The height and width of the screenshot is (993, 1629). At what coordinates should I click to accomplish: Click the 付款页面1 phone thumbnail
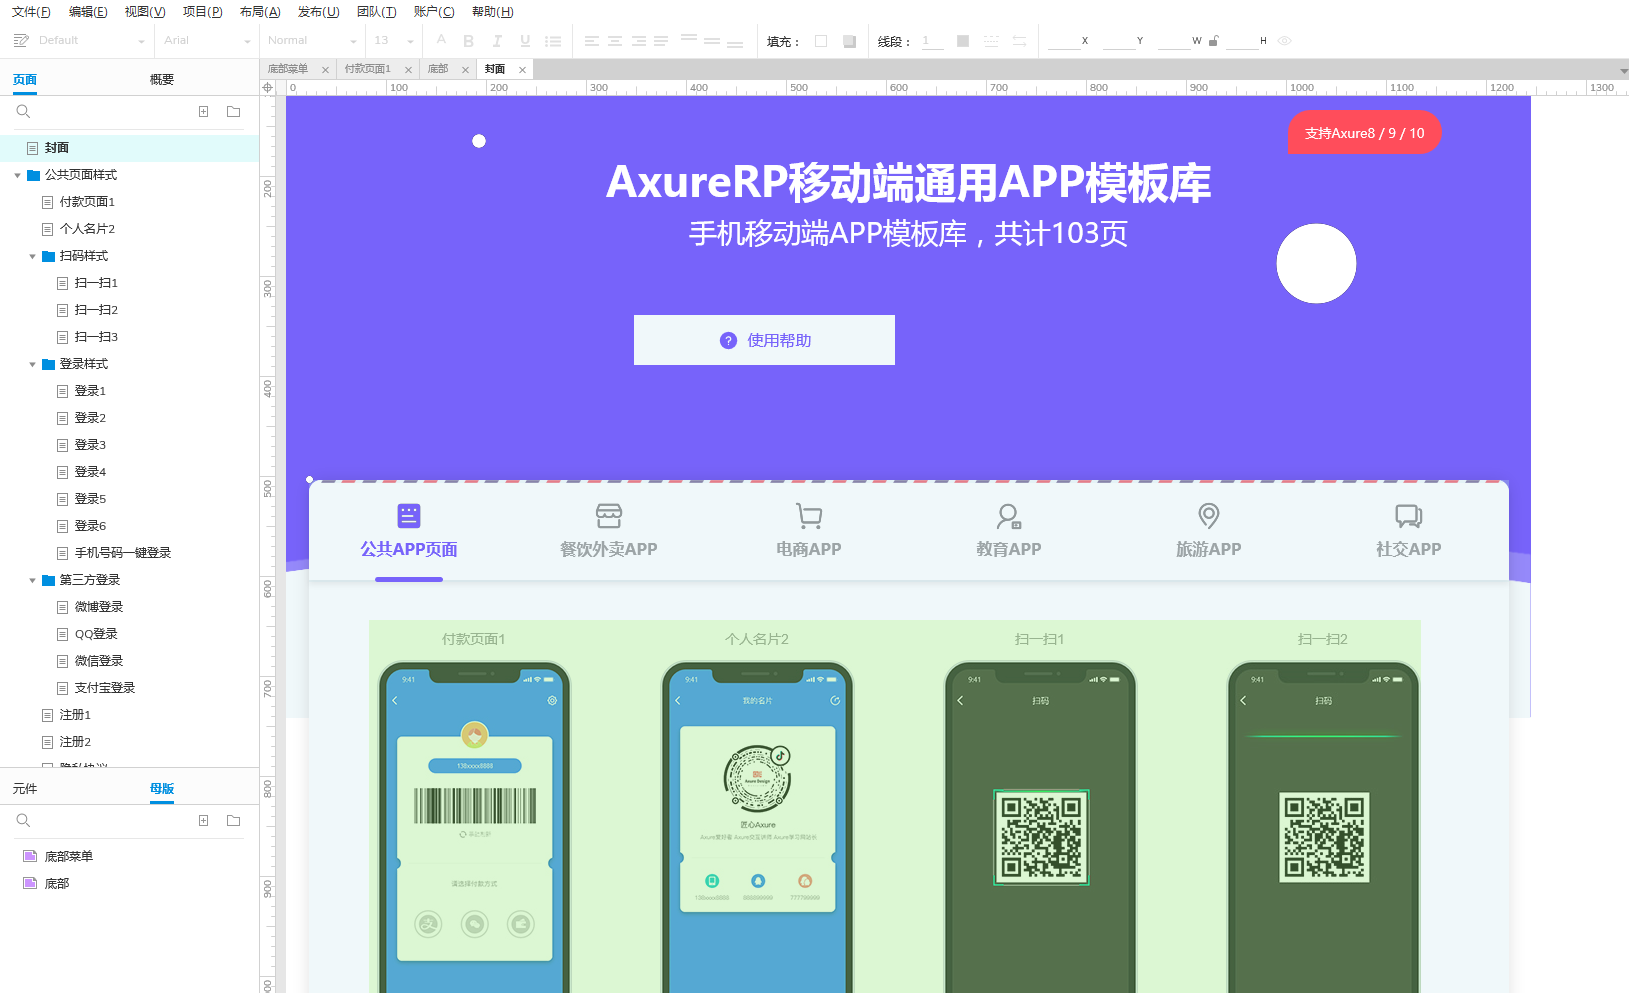(x=474, y=828)
